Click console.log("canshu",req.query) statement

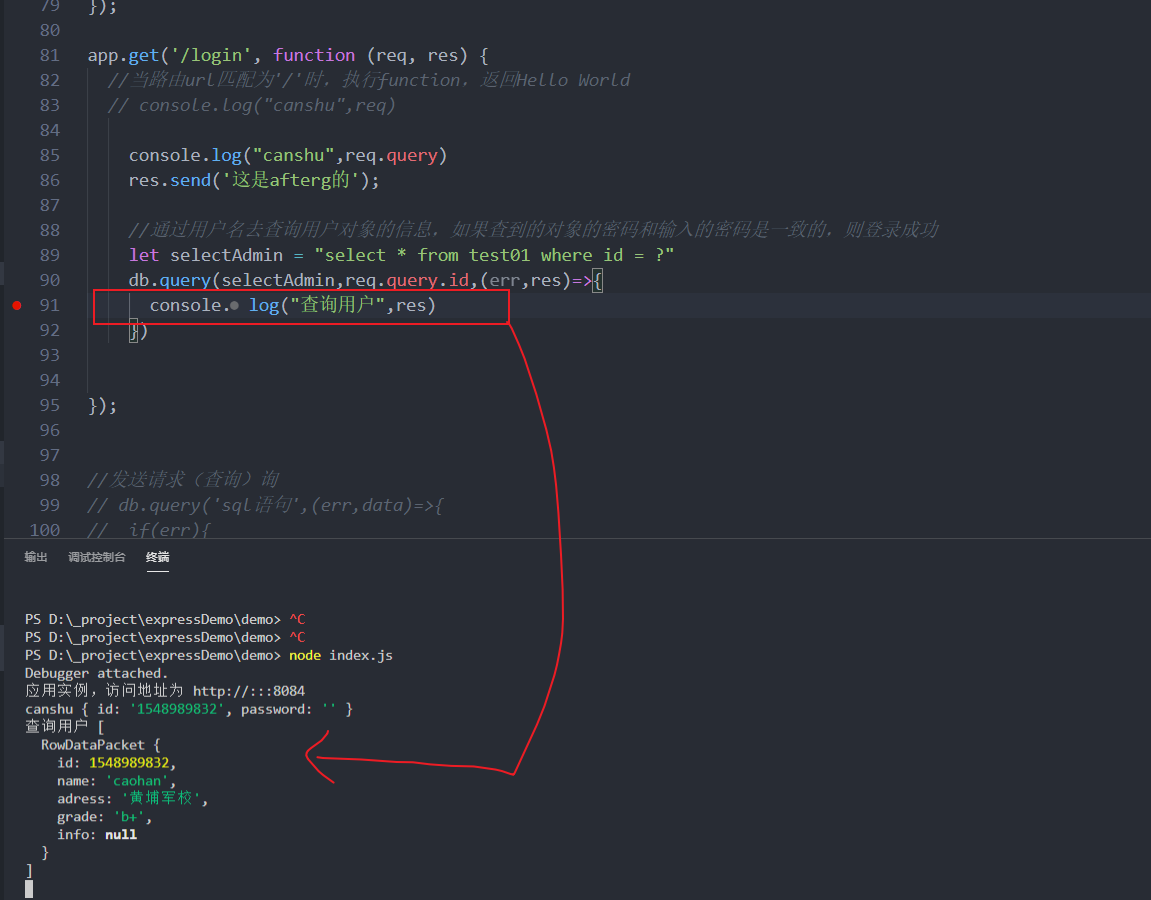[x=288, y=156]
